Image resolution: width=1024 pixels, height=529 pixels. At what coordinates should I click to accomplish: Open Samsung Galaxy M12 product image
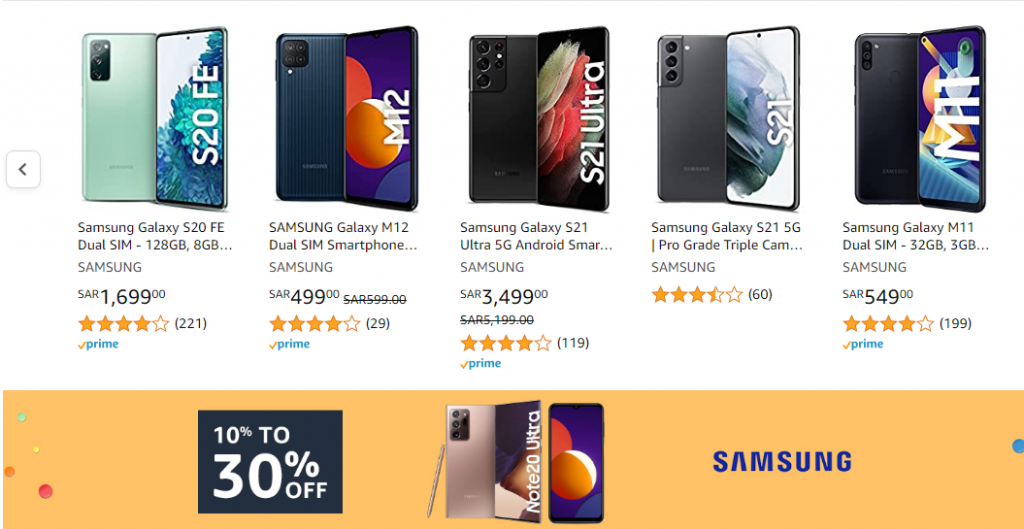pyautogui.click(x=347, y=118)
